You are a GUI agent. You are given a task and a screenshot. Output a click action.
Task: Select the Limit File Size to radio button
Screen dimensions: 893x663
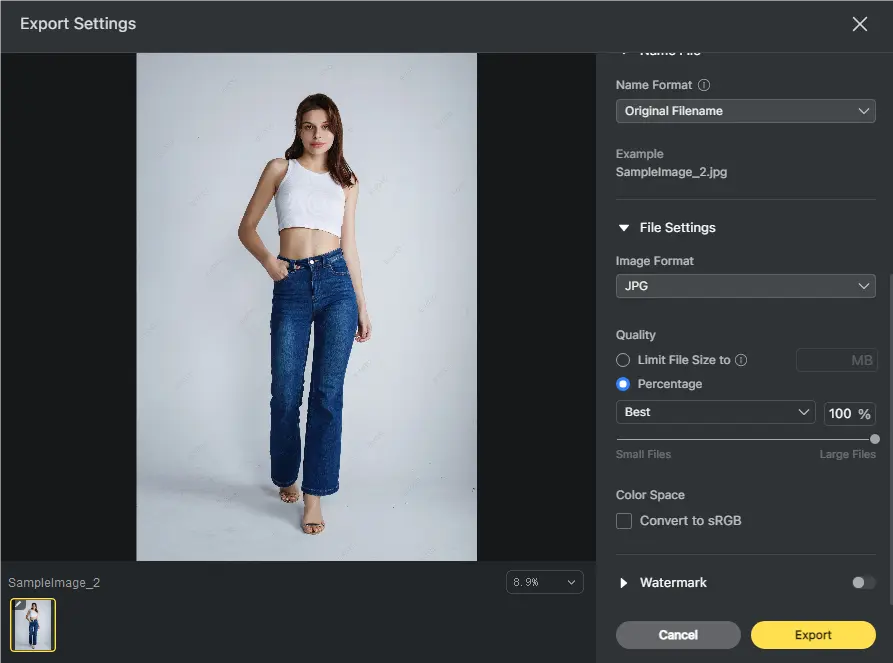pyautogui.click(x=623, y=360)
